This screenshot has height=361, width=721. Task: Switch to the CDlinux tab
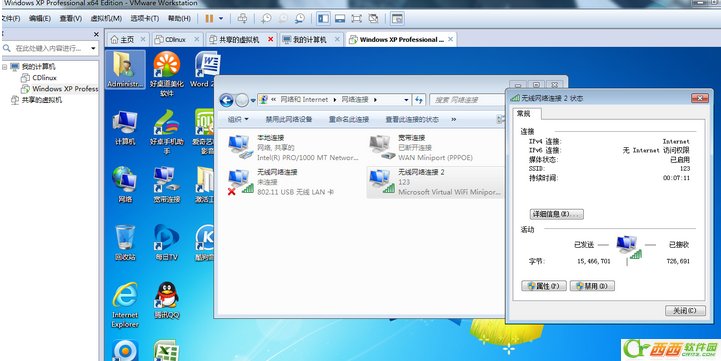pyautogui.click(x=177, y=40)
